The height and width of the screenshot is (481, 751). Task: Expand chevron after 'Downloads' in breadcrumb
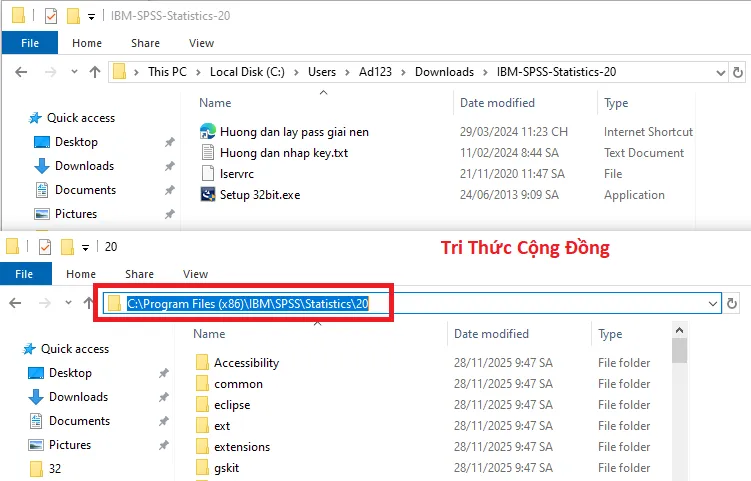click(x=486, y=72)
